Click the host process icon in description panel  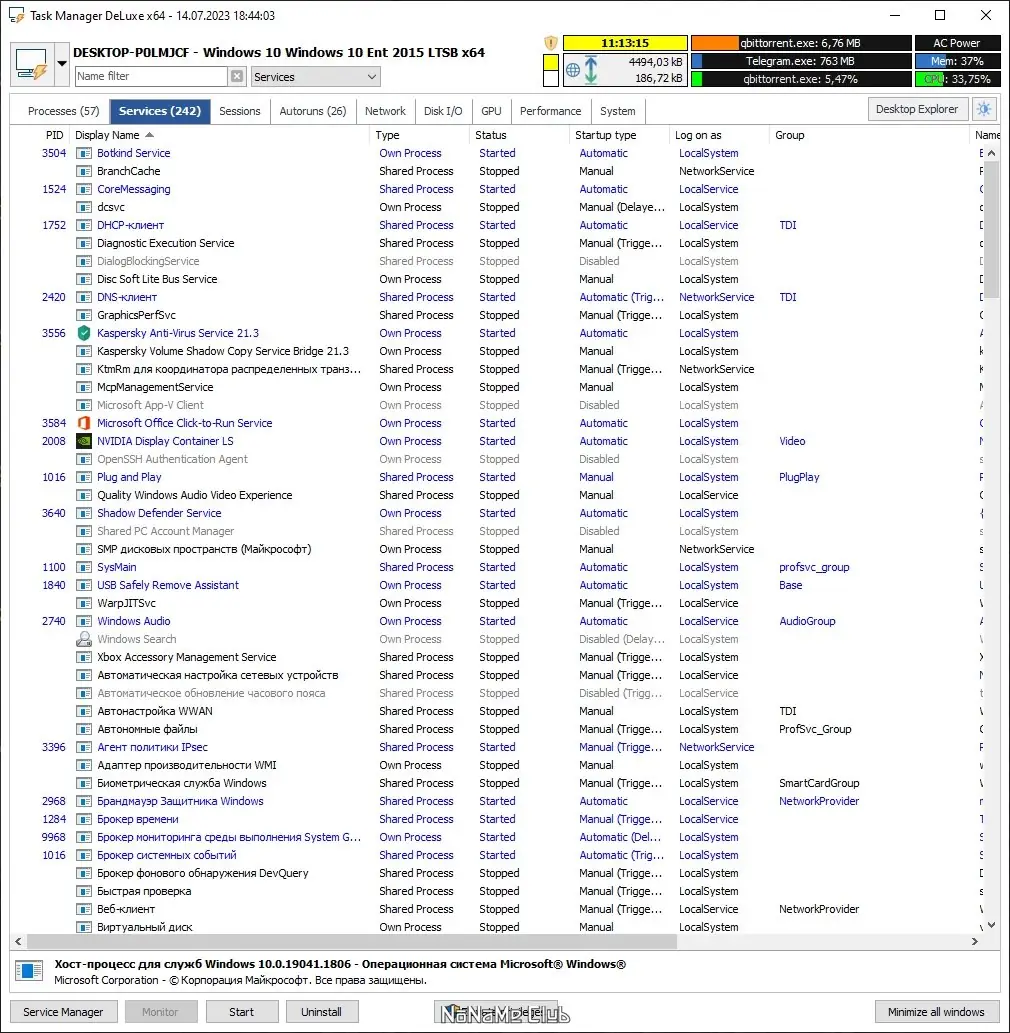tap(29, 970)
